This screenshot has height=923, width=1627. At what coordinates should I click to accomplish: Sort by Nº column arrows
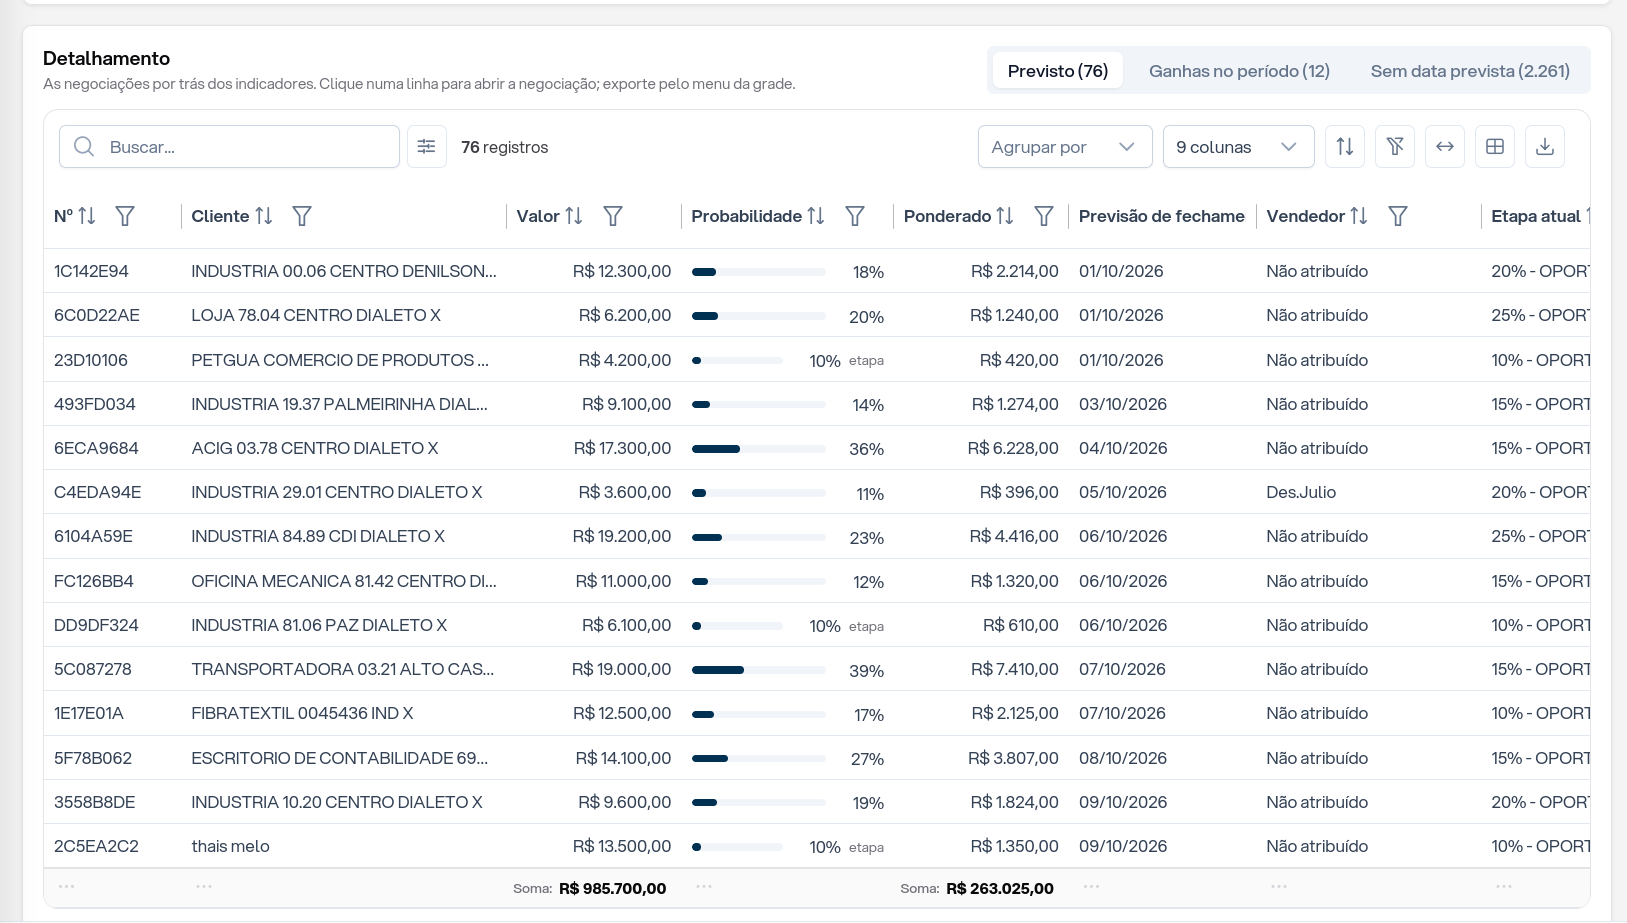tap(87, 216)
